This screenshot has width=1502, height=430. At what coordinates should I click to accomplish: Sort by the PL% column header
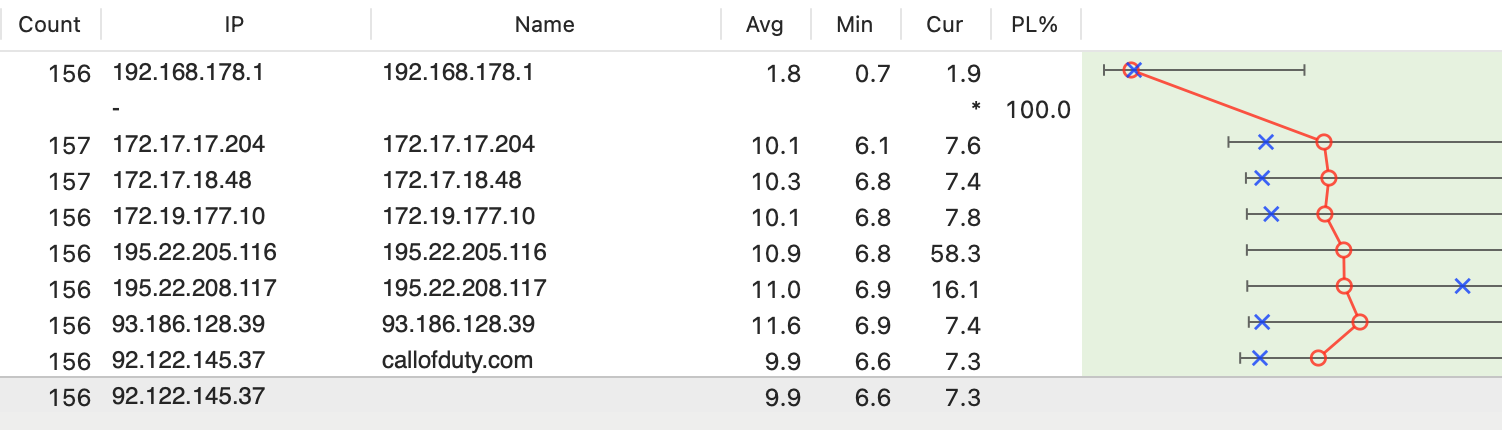(1035, 24)
